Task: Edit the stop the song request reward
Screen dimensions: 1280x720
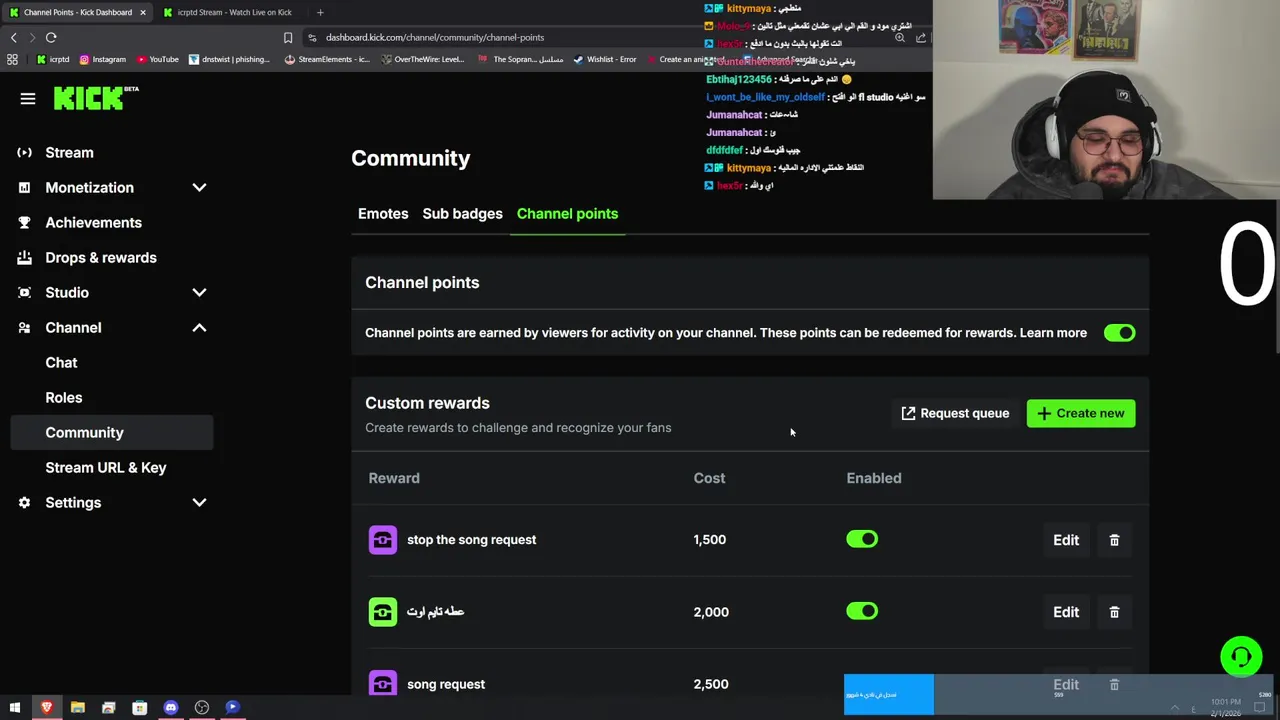Action: point(1066,540)
